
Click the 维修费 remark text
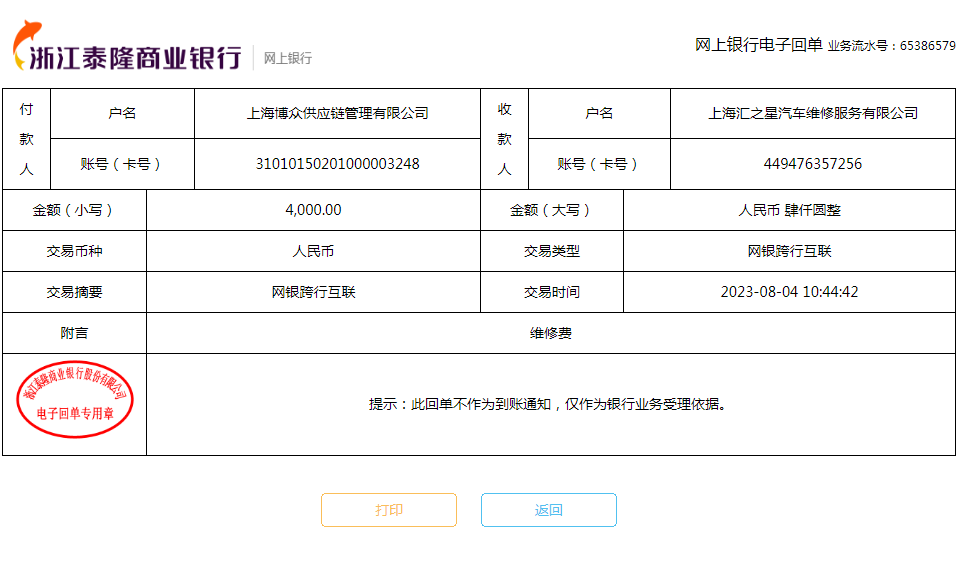click(550, 333)
